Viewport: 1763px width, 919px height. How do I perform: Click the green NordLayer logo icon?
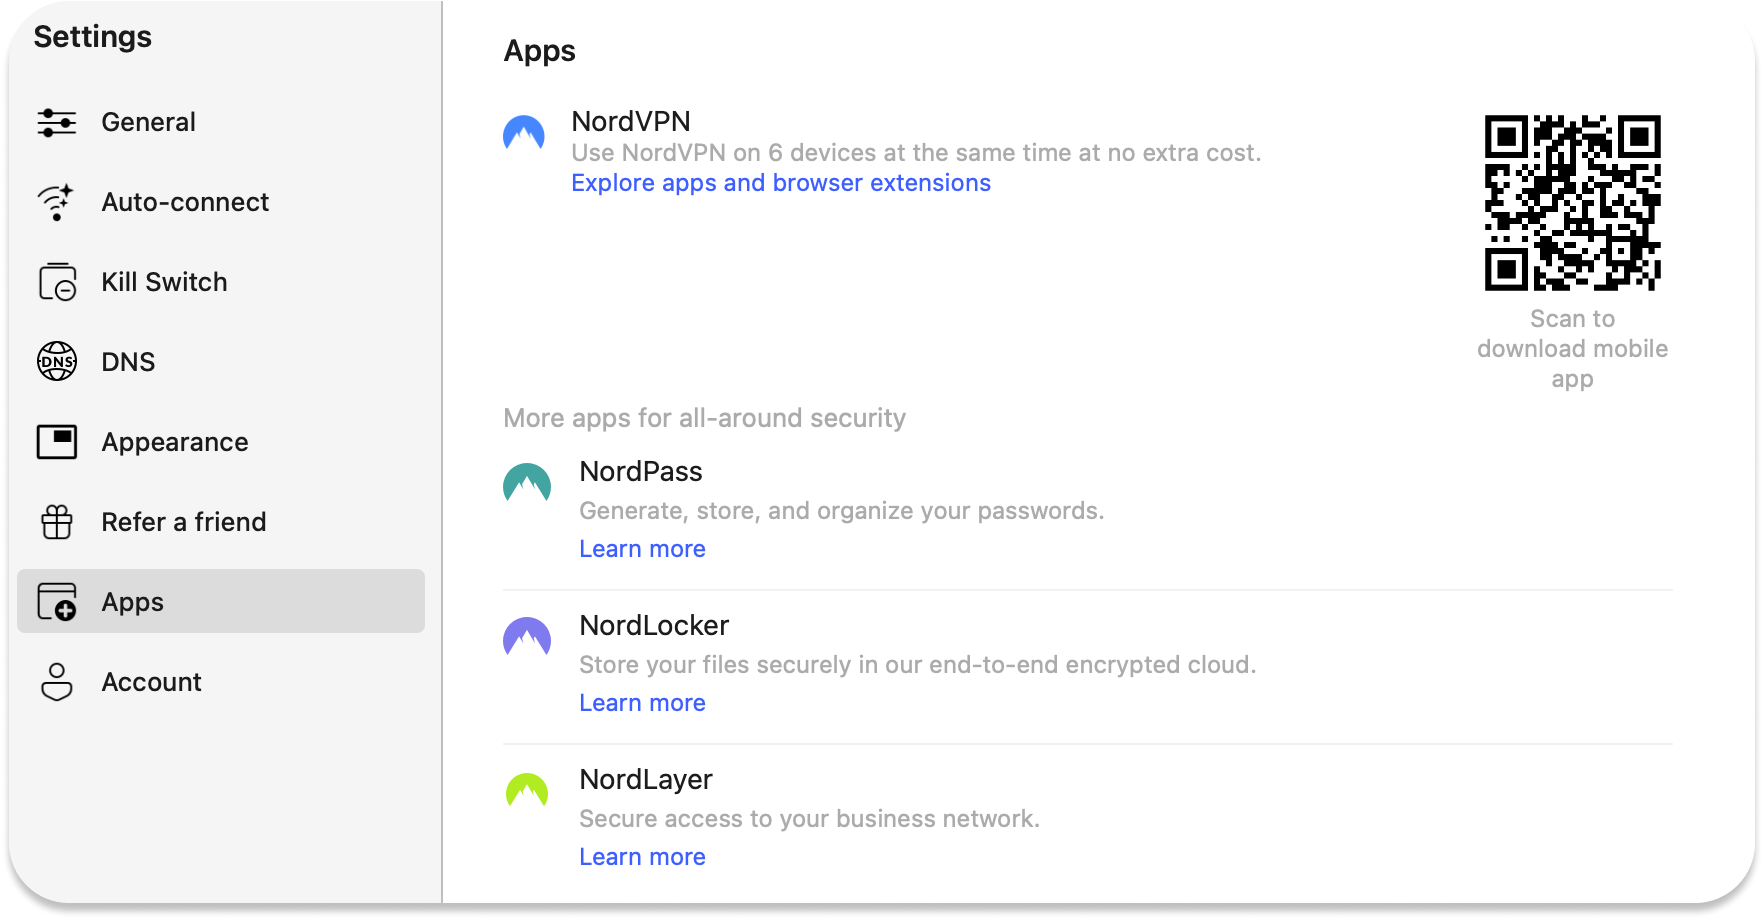[x=527, y=791]
